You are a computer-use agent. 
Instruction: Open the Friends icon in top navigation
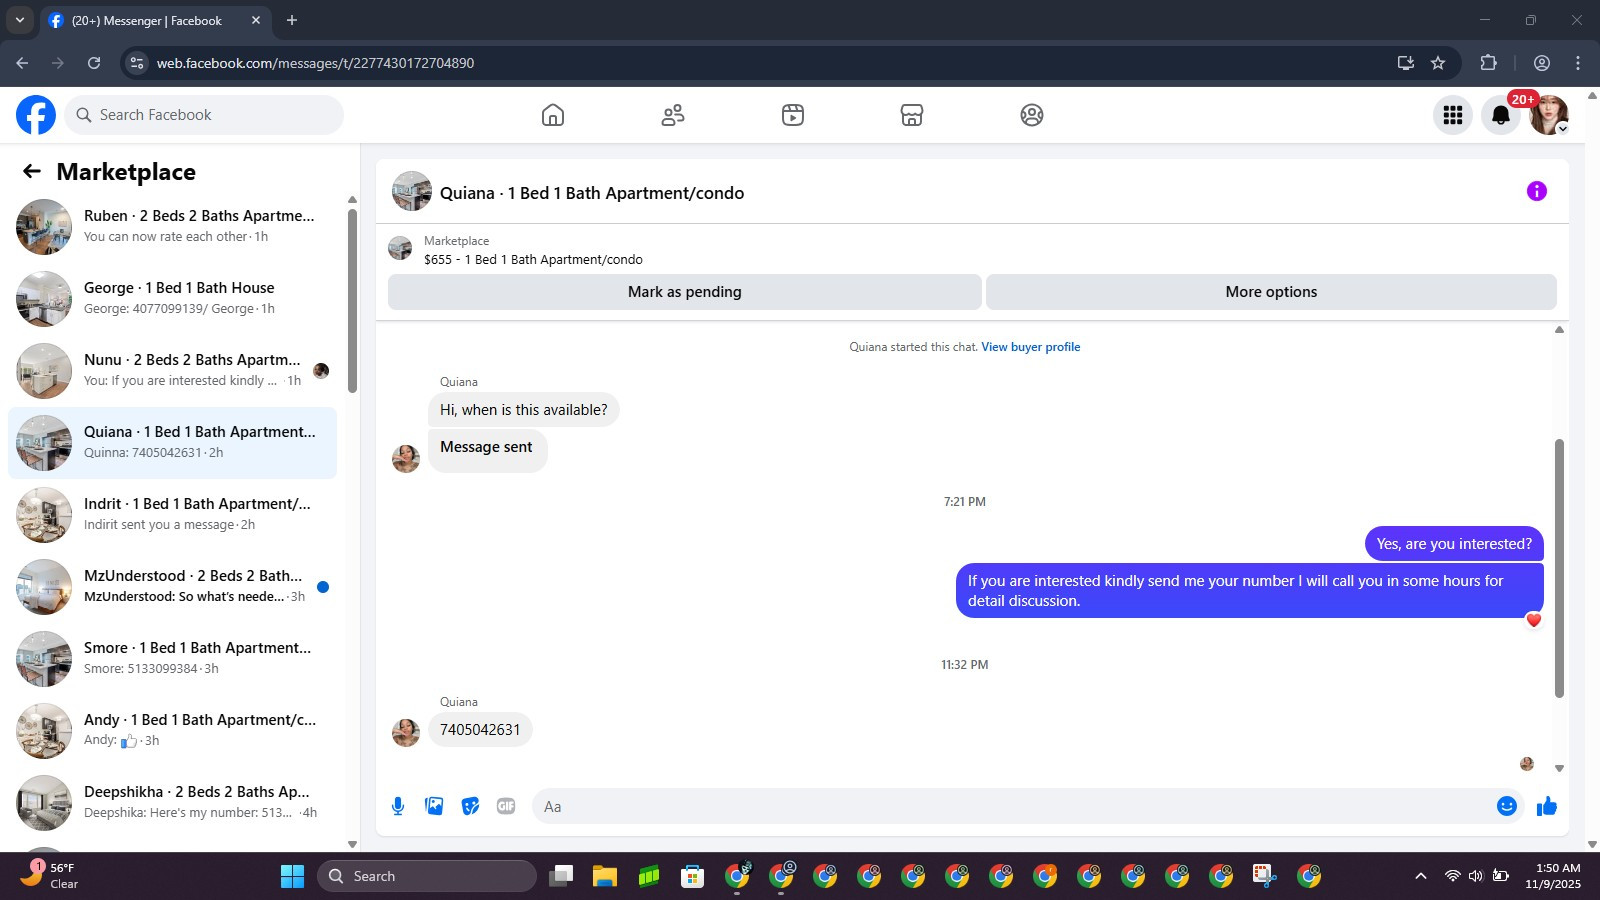pyautogui.click(x=673, y=115)
